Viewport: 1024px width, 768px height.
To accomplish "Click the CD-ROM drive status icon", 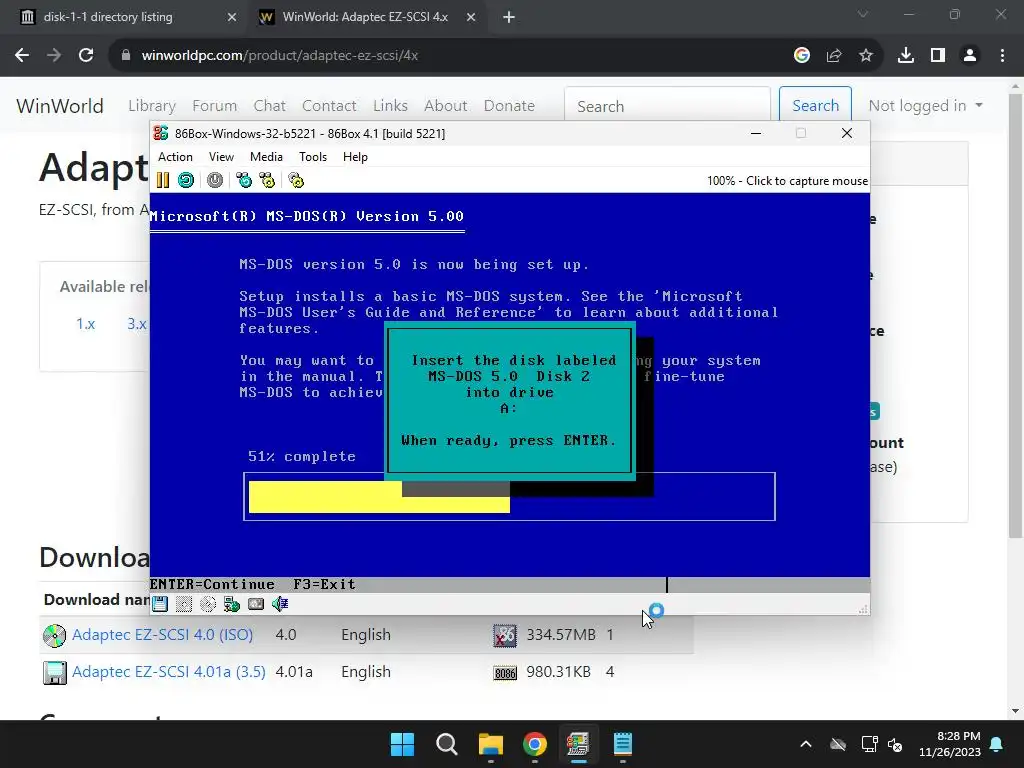I will click(208, 604).
